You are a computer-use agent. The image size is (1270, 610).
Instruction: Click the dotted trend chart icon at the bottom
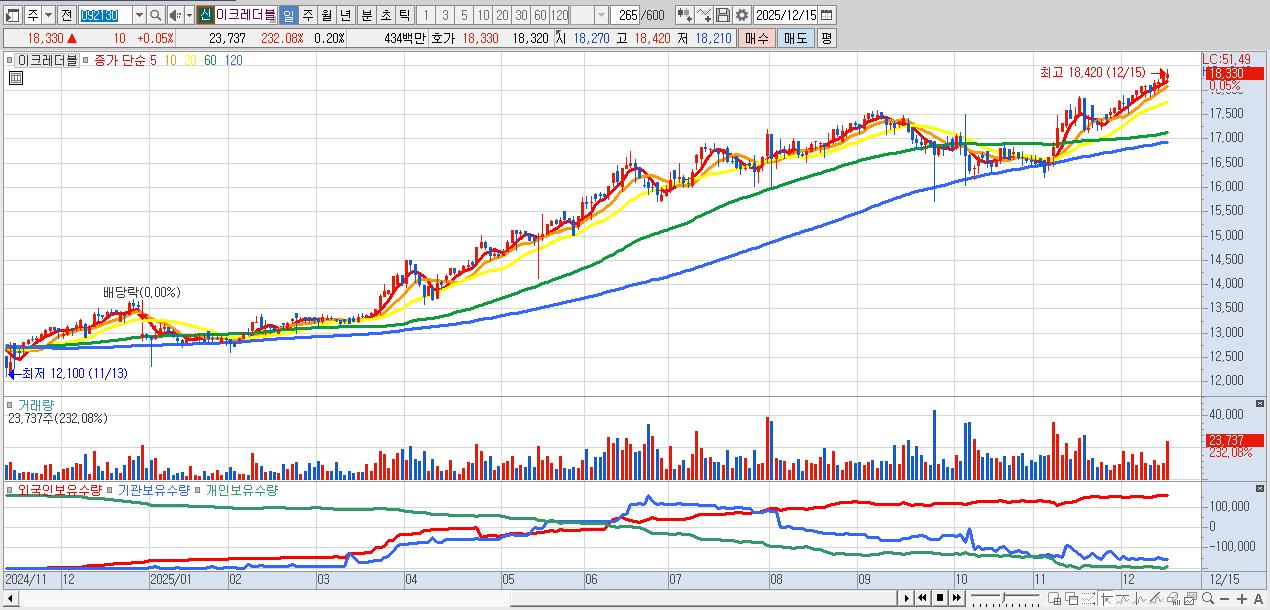tap(1089, 598)
